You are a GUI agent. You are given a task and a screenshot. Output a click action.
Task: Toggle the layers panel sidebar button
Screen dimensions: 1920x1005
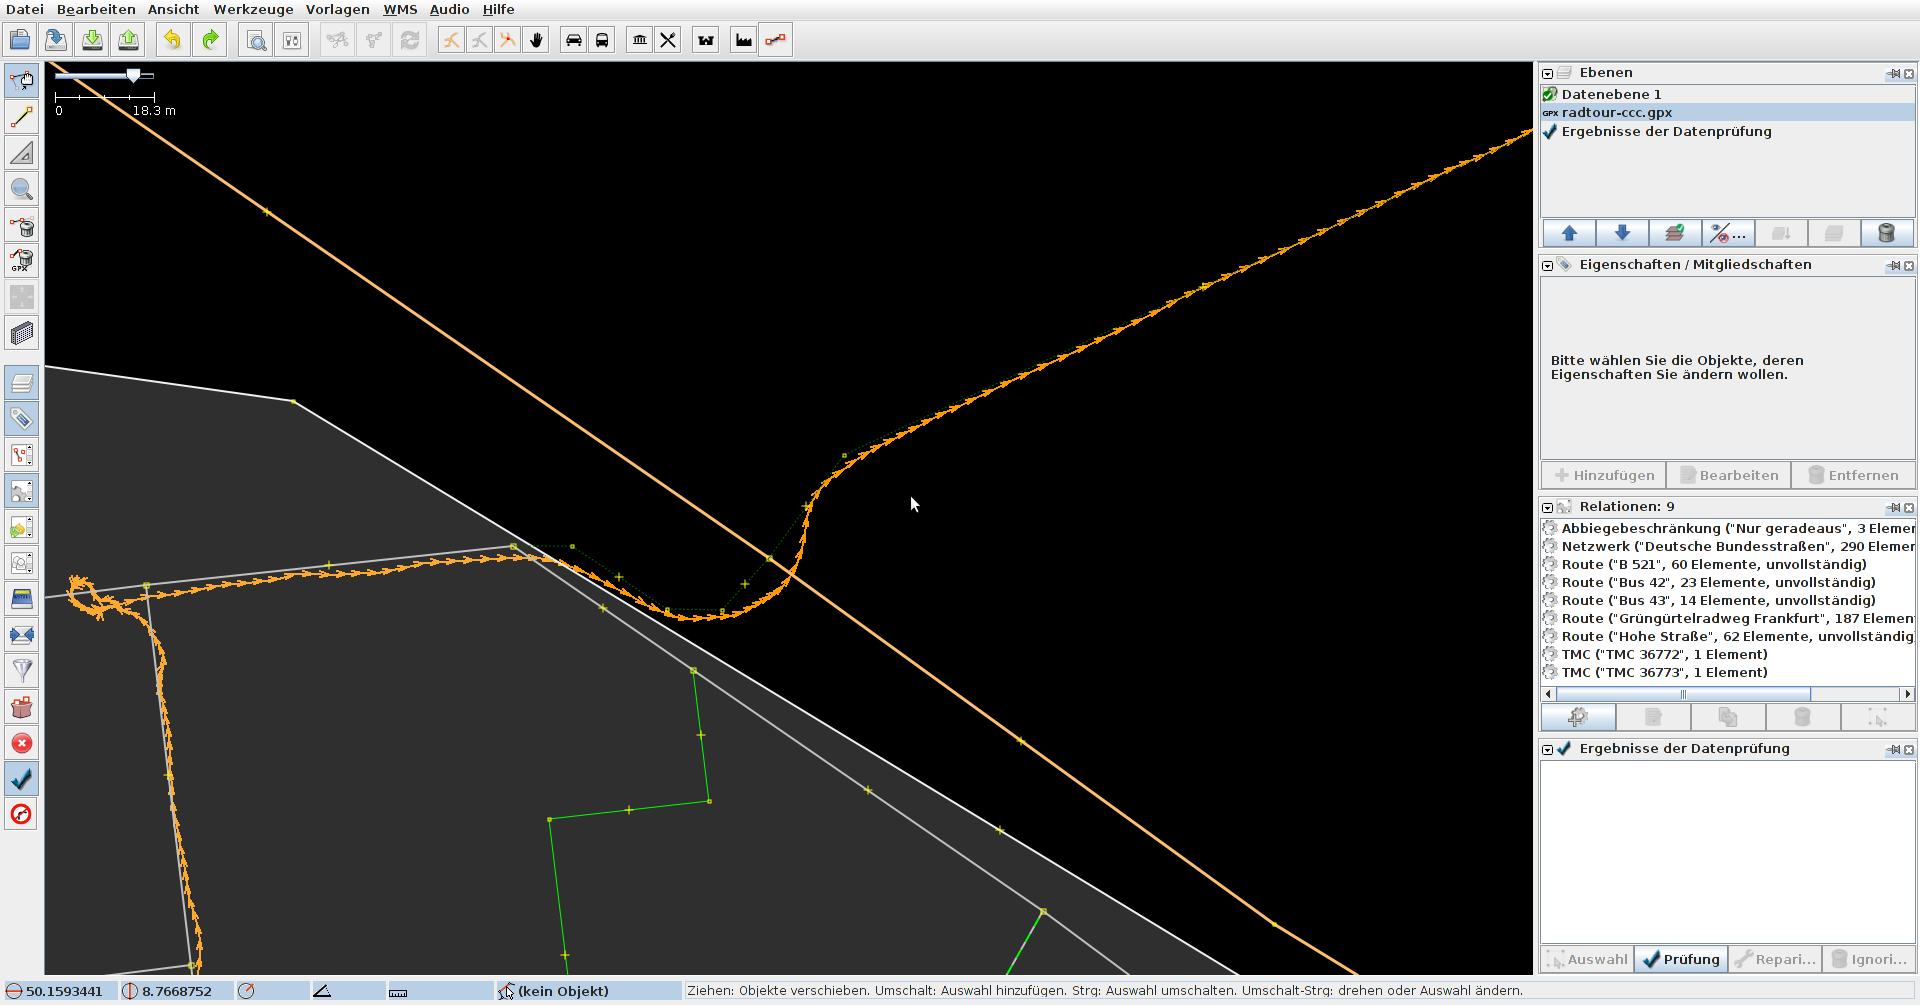coord(22,383)
